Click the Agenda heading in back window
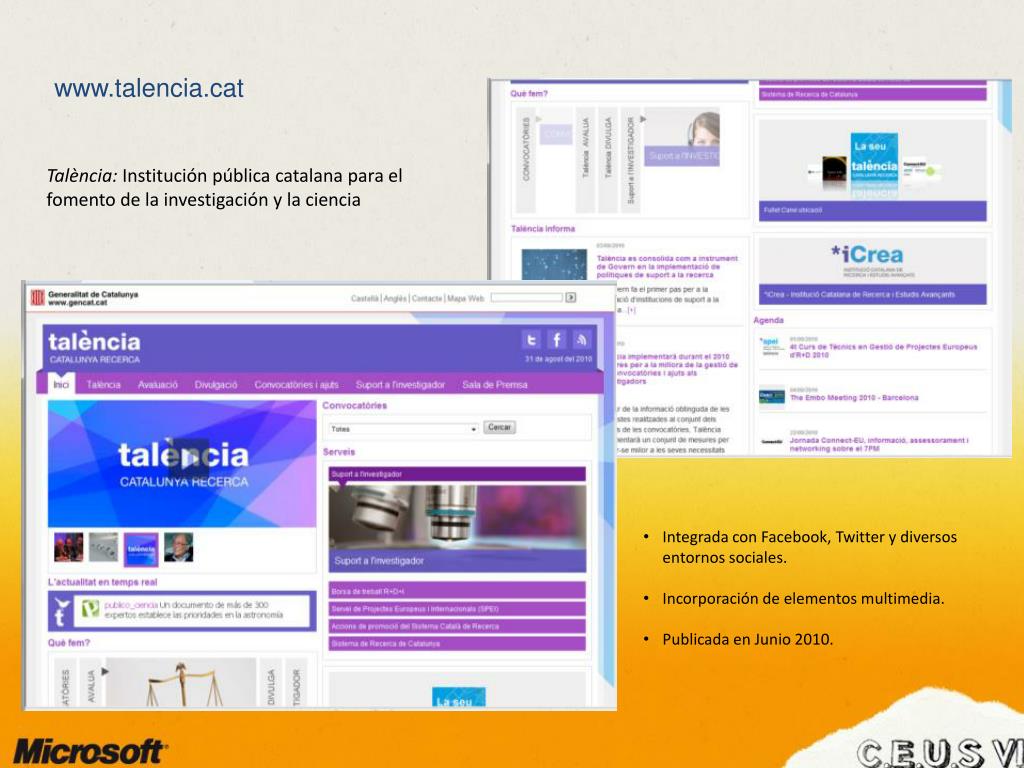This screenshot has width=1024, height=768. [x=769, y=320]
